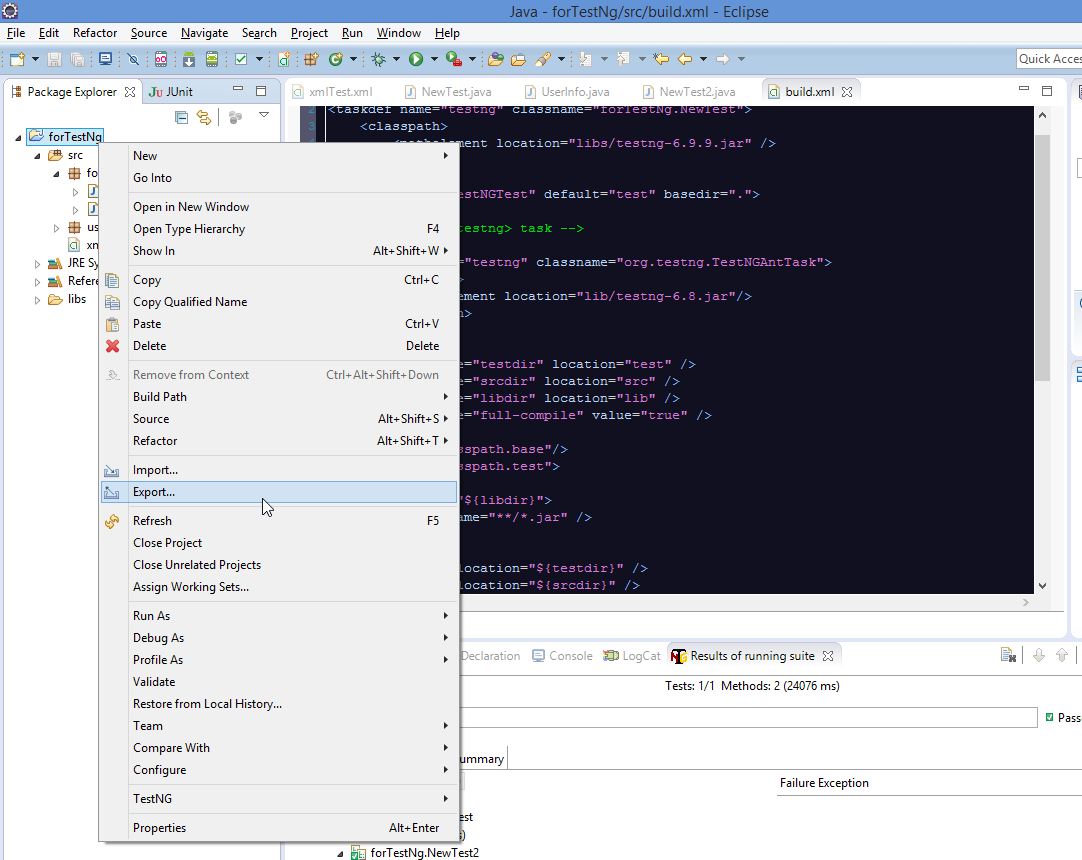Open the External Tools dropdown arrow

[x=472, y=59]
